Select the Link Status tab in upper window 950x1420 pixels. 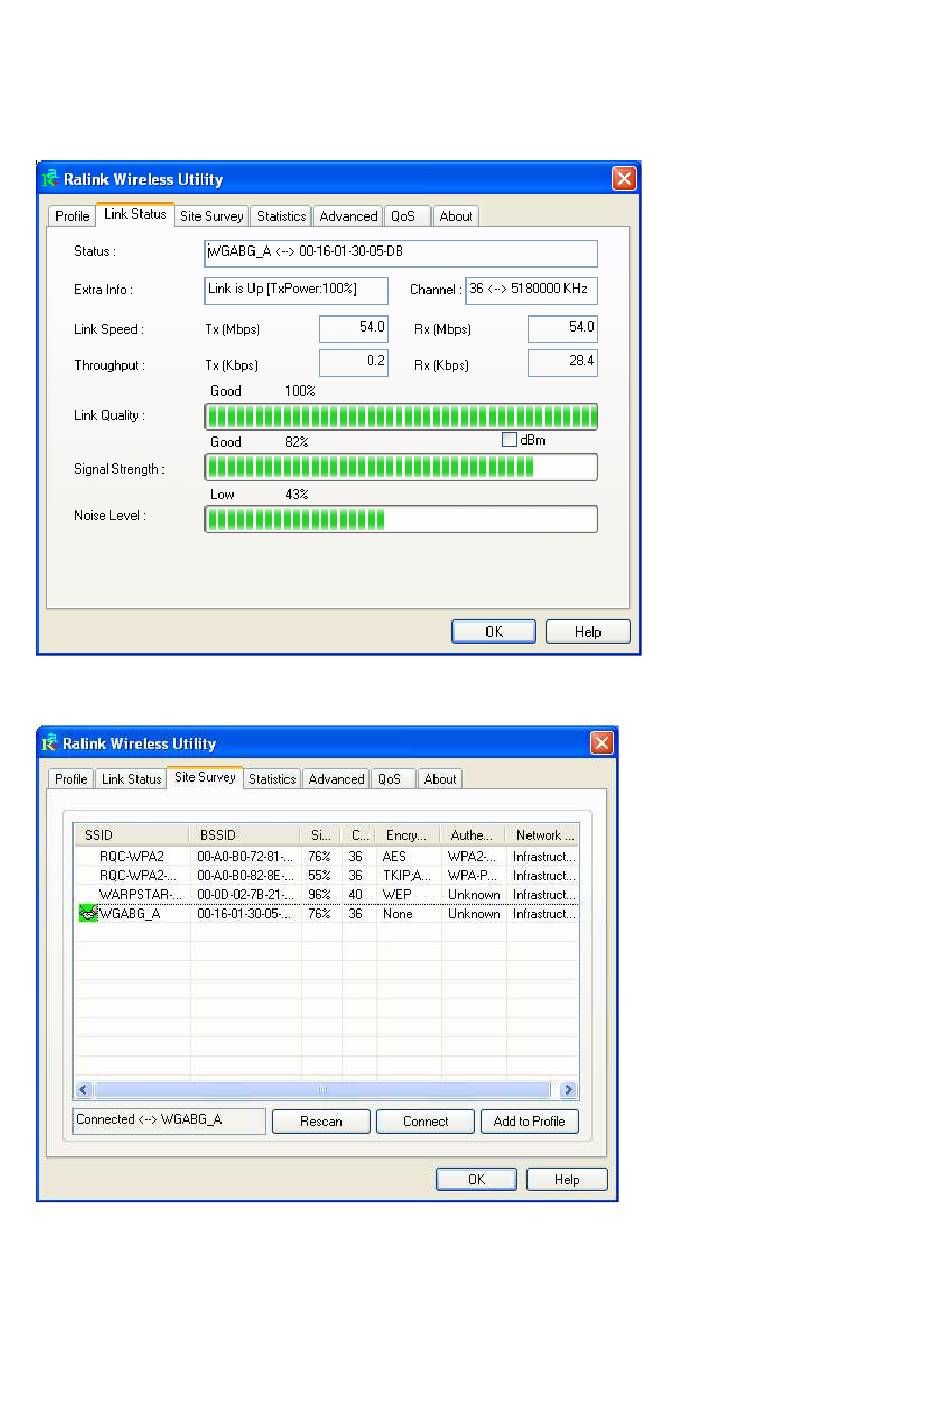coord(135,214)
